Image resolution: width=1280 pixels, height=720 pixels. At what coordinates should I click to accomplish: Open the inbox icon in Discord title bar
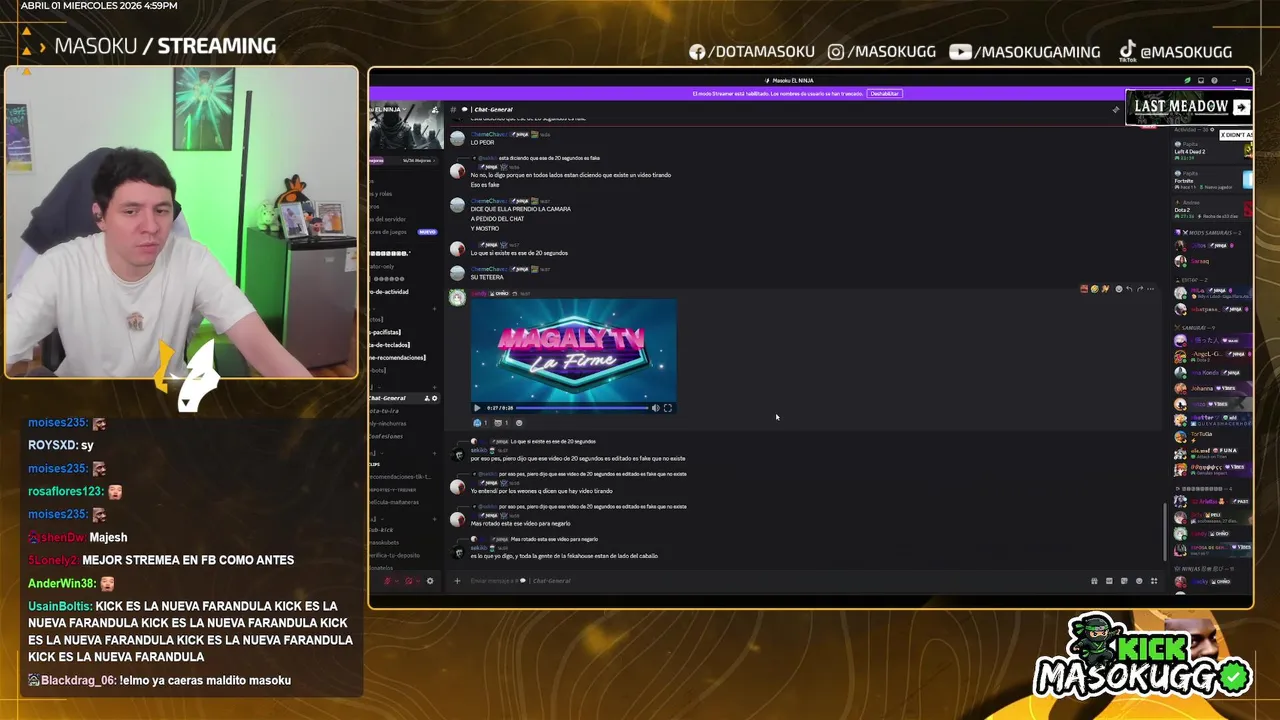coord(1201,80)
